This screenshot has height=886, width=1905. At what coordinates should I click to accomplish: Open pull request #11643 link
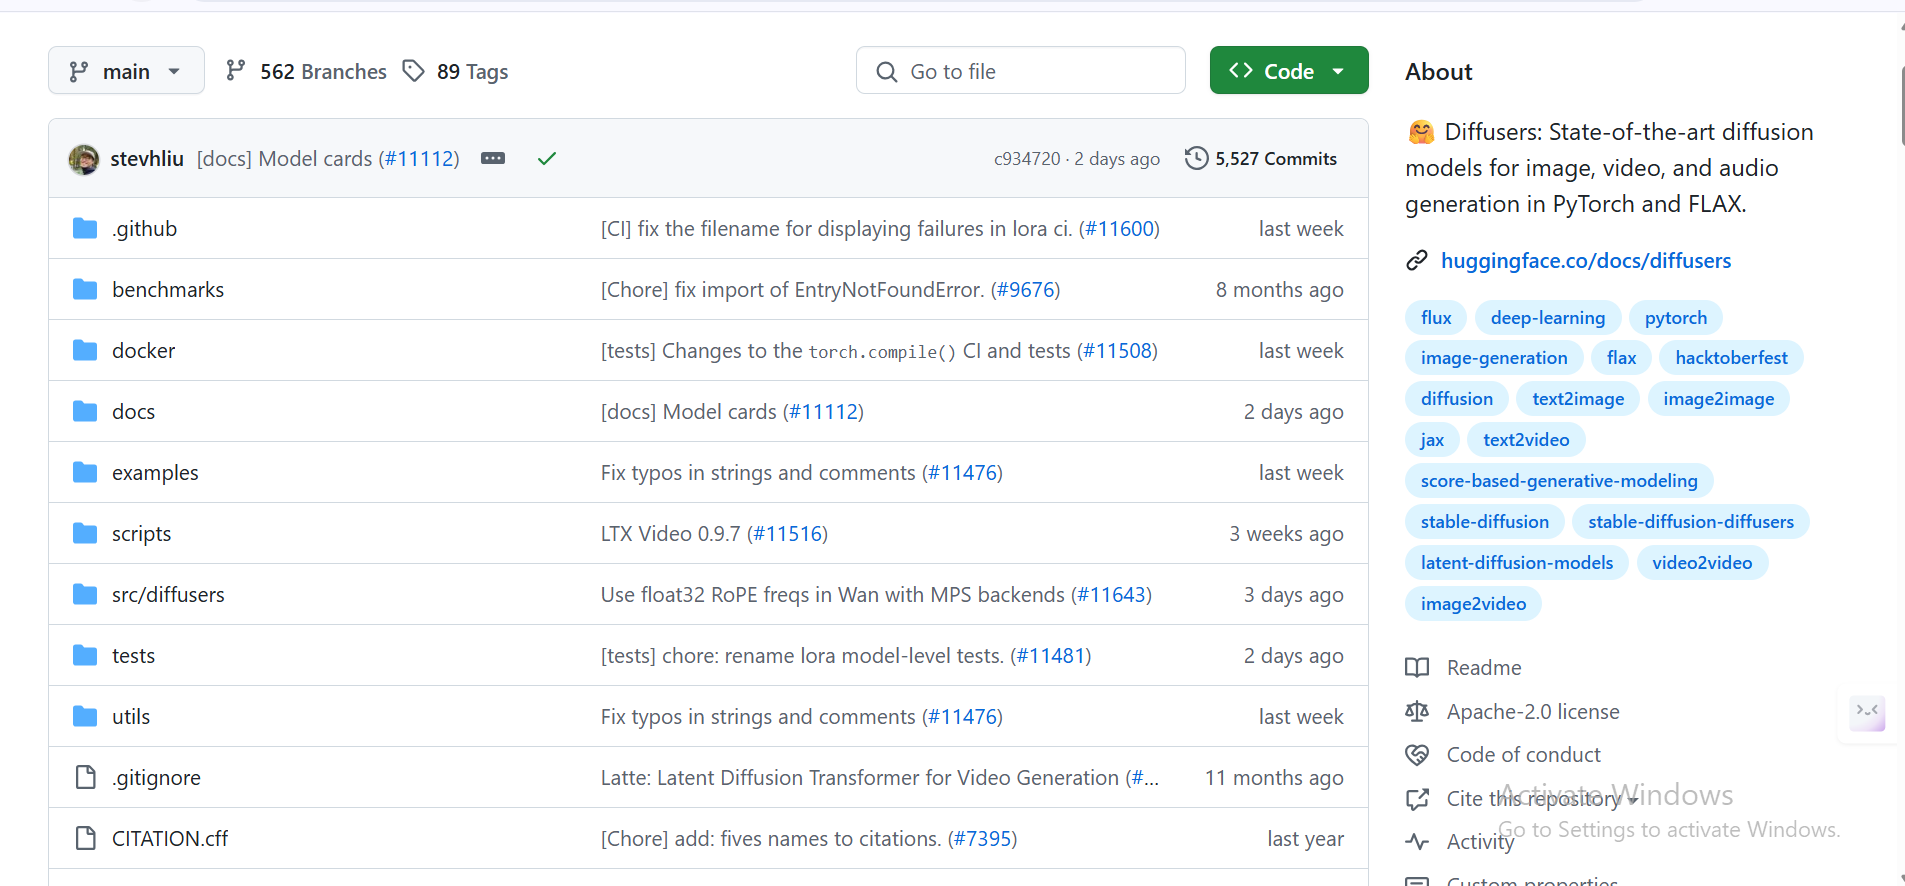(1112, 595)
